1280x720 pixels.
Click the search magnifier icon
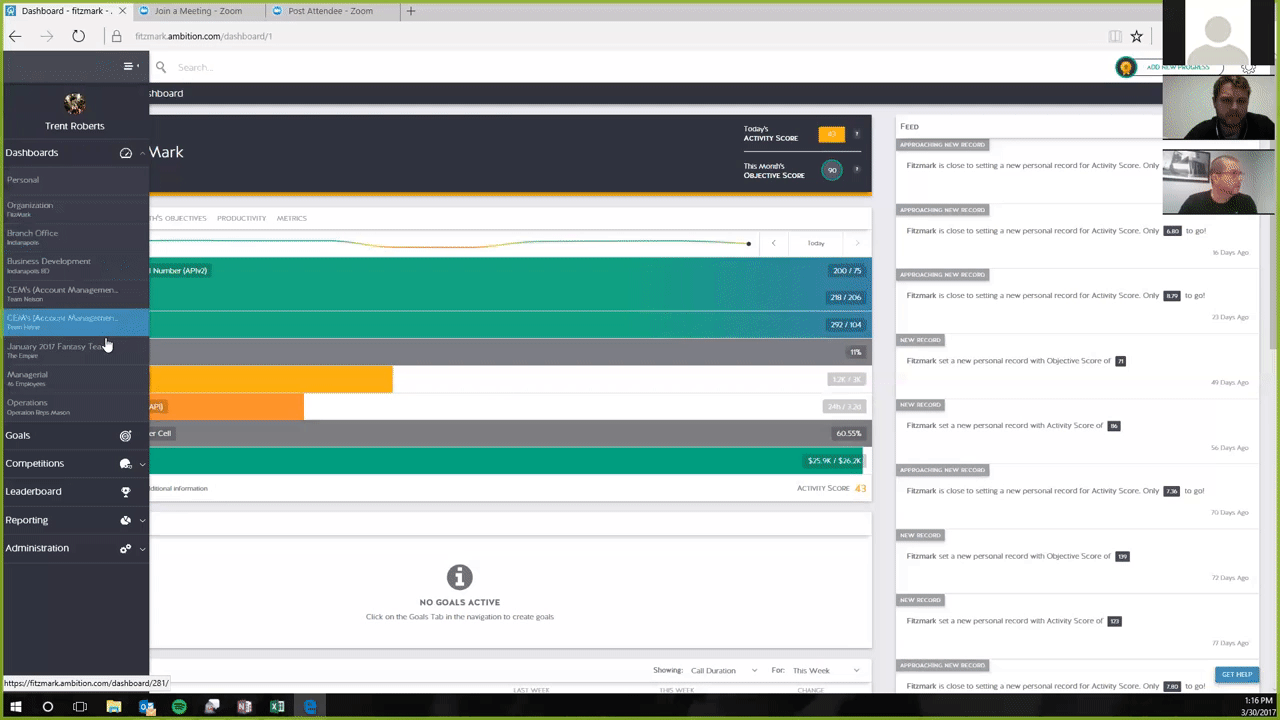161,67
